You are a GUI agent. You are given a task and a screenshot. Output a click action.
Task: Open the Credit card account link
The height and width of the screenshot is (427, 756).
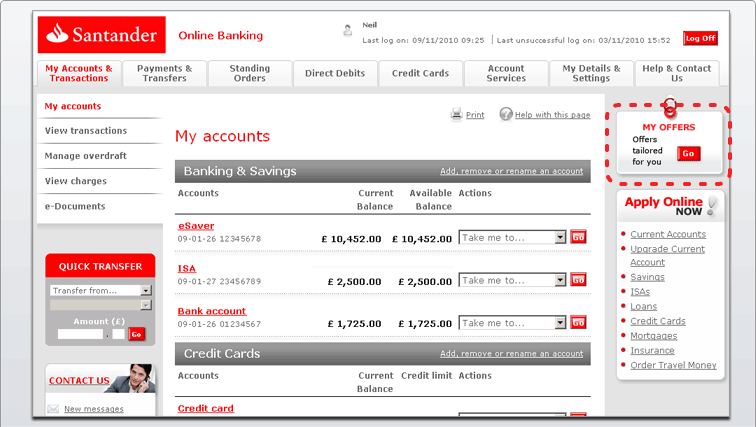[x=205, y=408]
